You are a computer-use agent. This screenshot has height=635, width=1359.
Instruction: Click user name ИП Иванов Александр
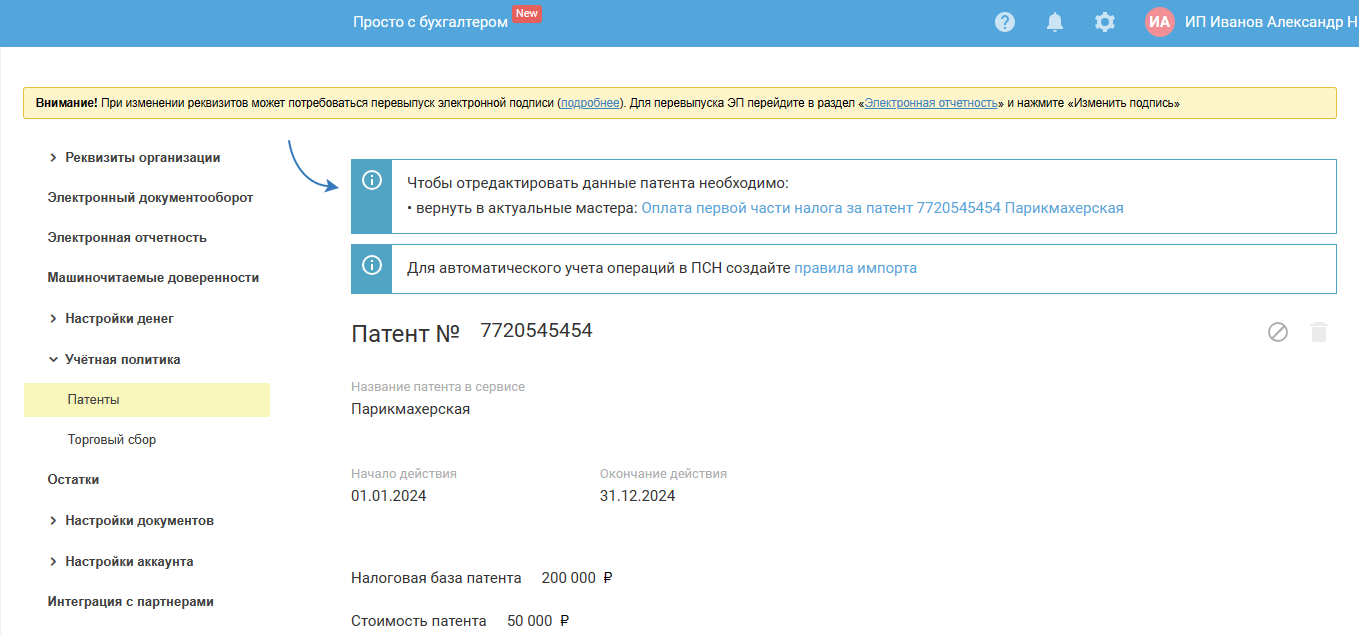point(1271,22)
